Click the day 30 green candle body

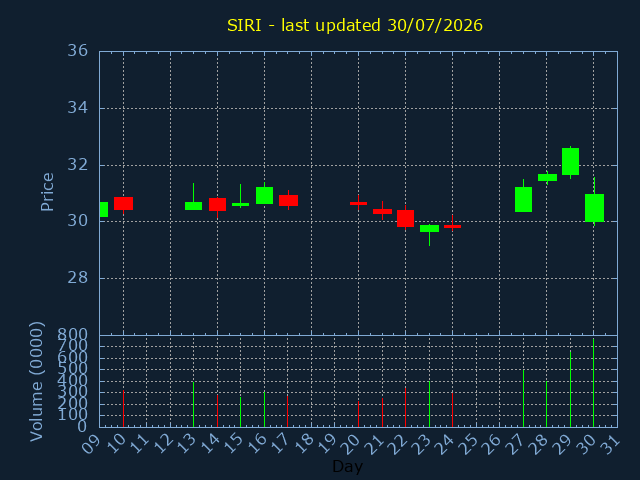pos(594,208)
